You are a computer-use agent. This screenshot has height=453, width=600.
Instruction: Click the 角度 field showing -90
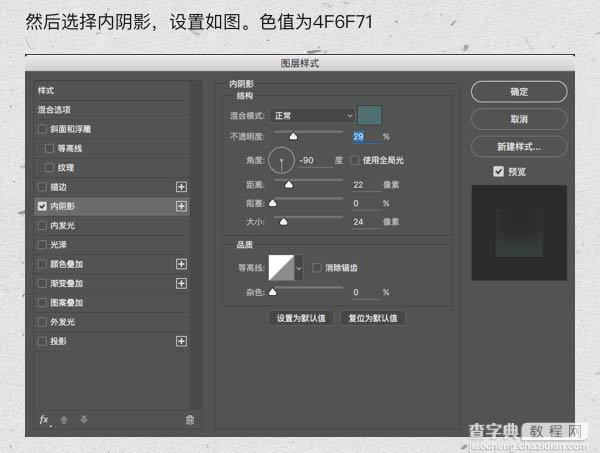315,160
